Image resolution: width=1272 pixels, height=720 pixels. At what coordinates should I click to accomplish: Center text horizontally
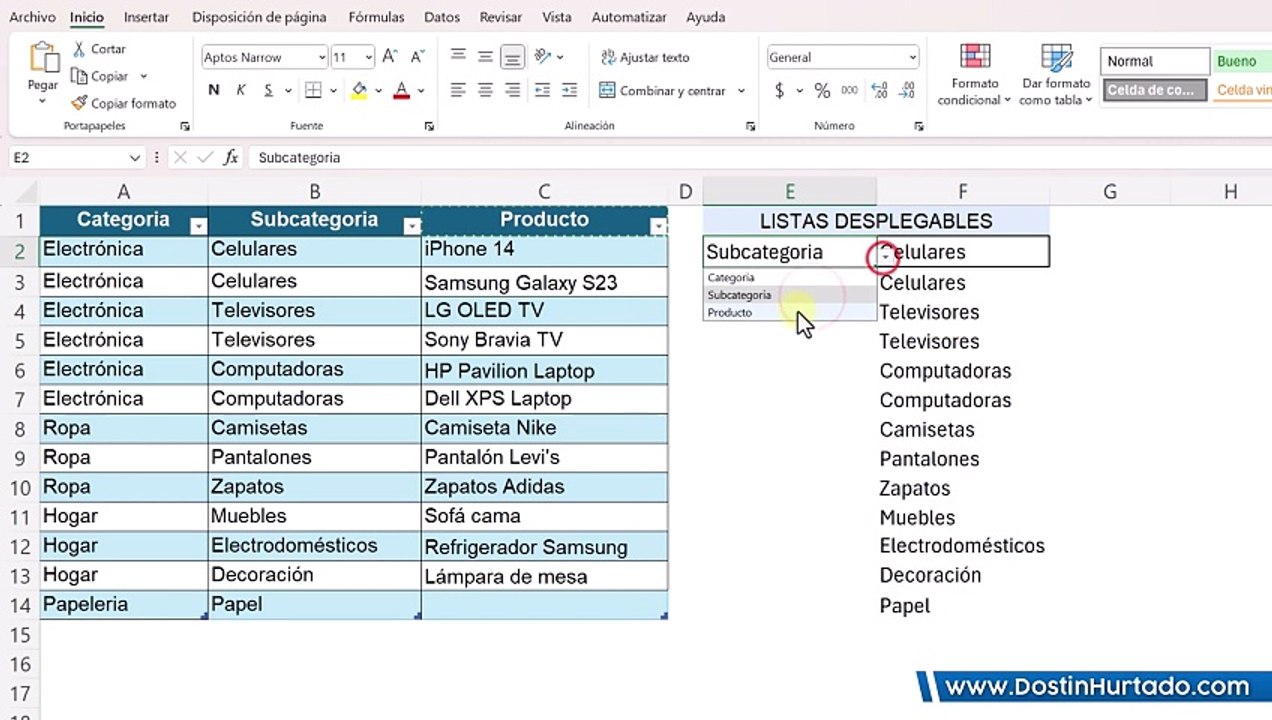click(485, 90)
